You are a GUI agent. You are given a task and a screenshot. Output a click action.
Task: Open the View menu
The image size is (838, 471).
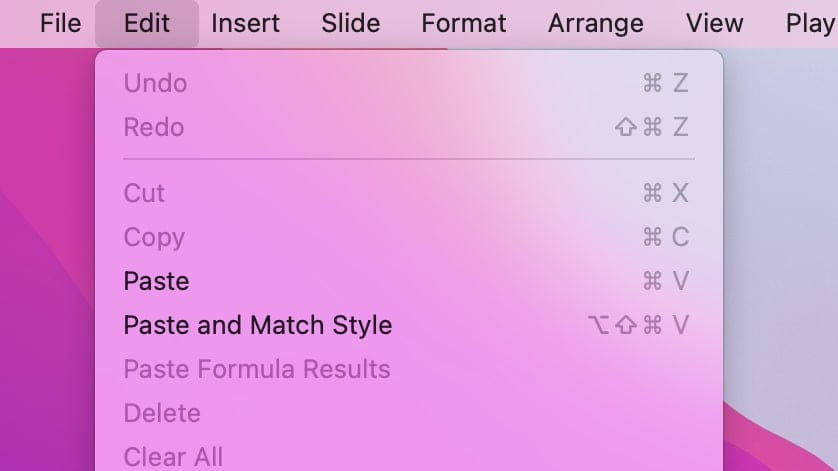tap(715, 24)
